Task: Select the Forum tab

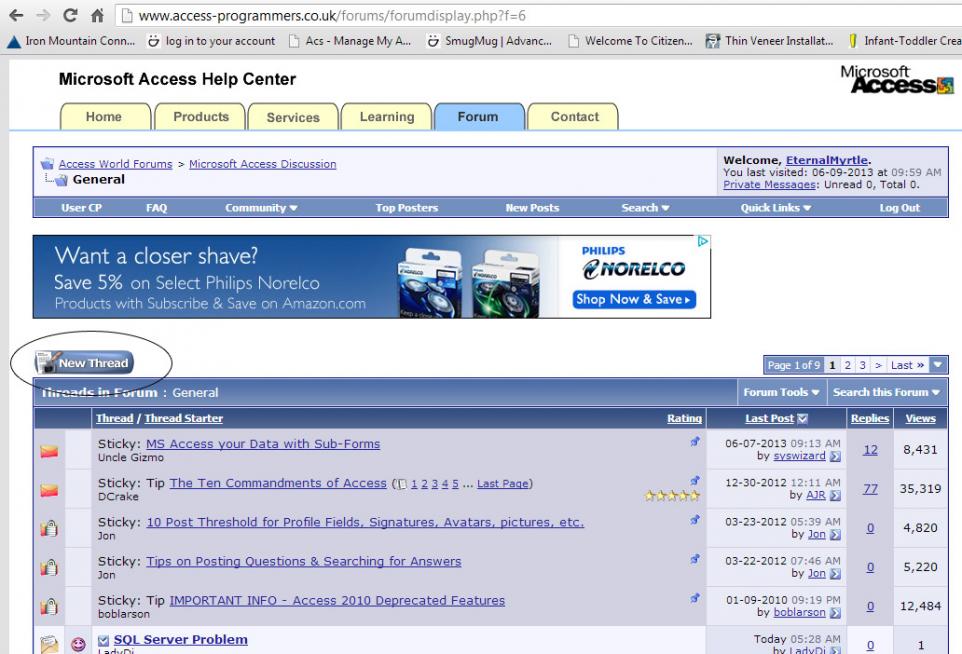Action: point(479,117)
